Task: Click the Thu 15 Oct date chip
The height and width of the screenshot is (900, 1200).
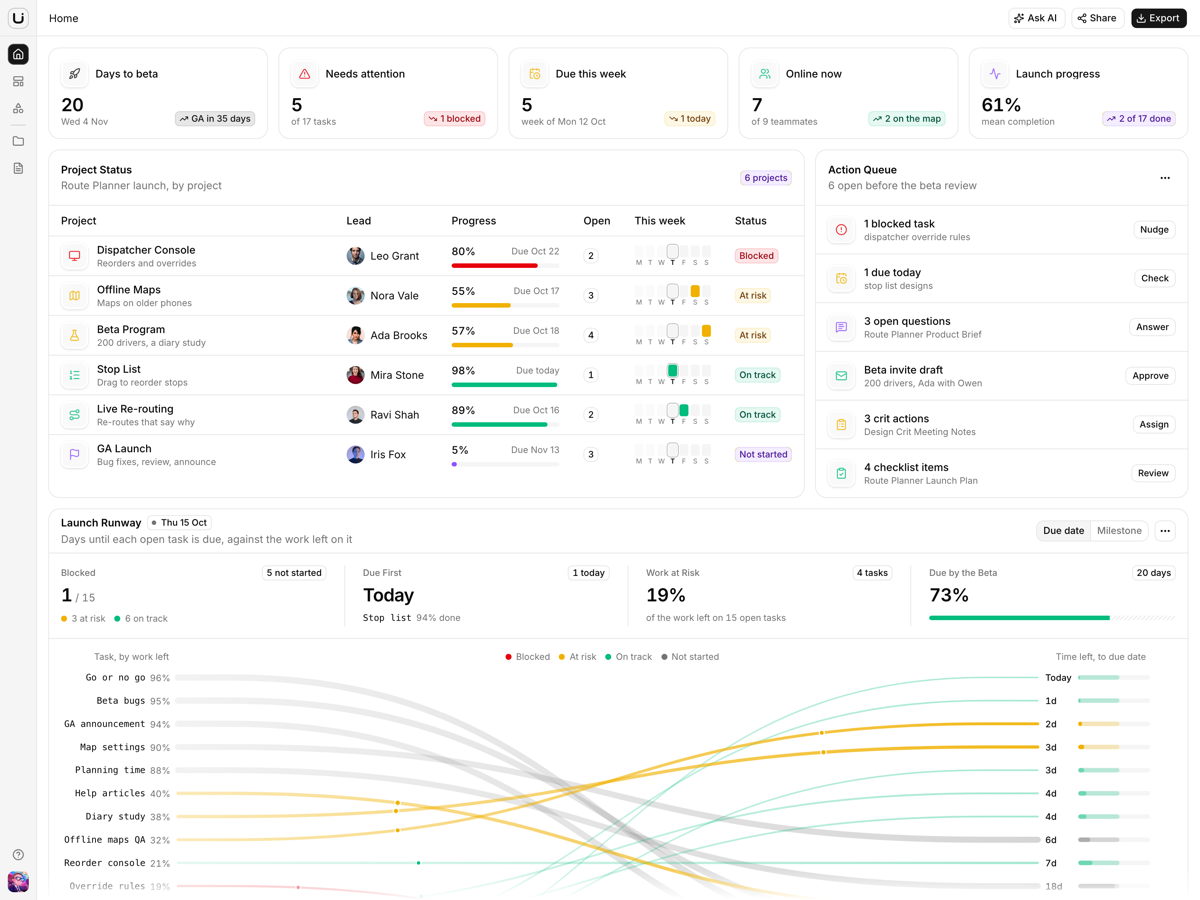Action: tap(180, 523)
